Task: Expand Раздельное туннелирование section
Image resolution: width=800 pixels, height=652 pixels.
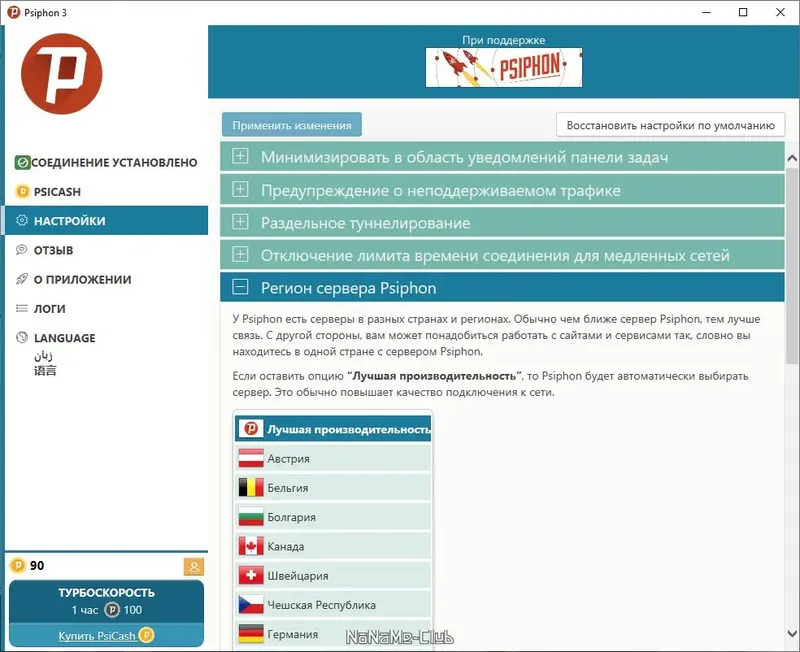Action: point(502,222)
